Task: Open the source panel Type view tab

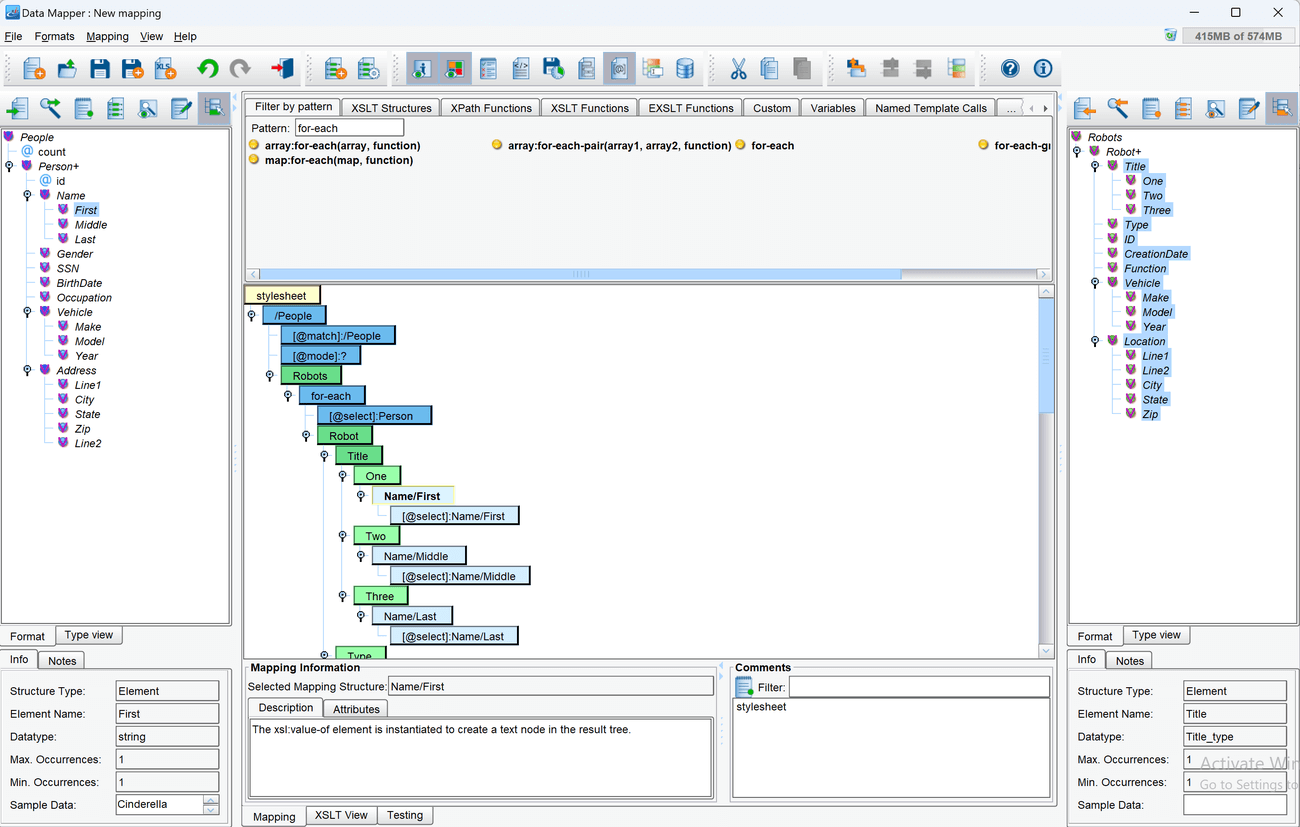Action: point(89,635)
